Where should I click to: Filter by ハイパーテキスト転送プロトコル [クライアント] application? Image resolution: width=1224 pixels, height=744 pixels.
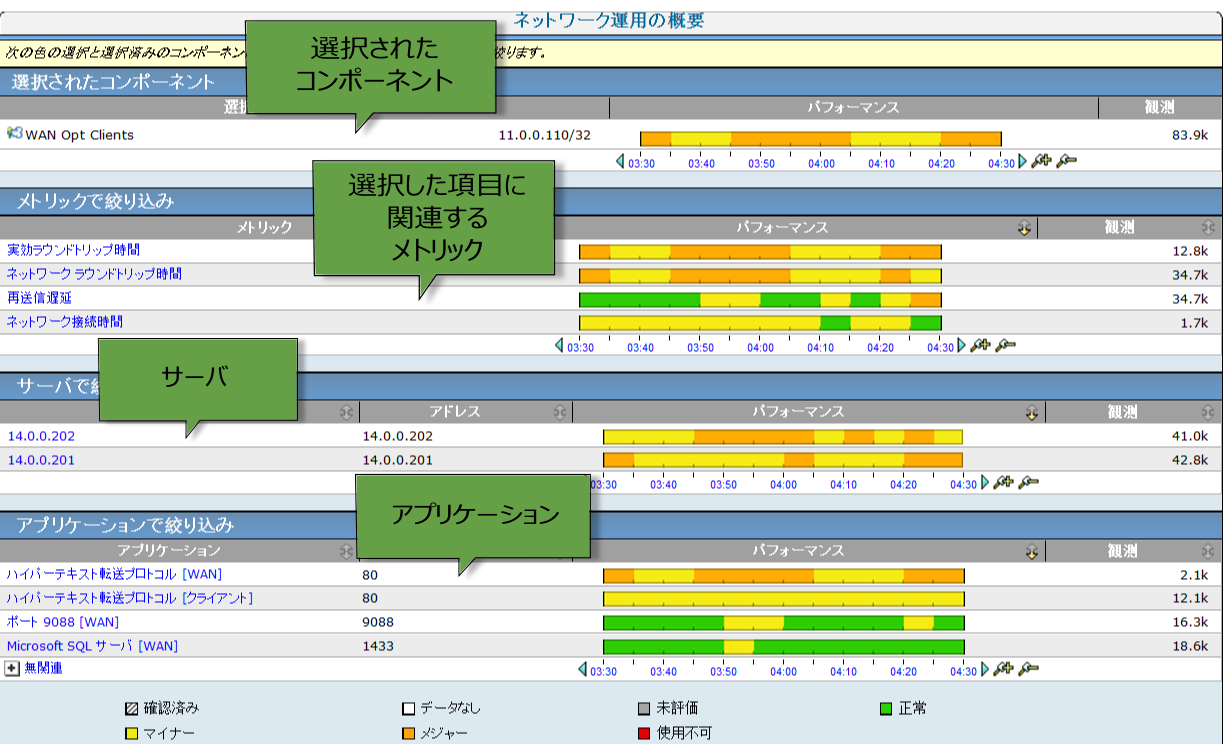coord(130,598)
